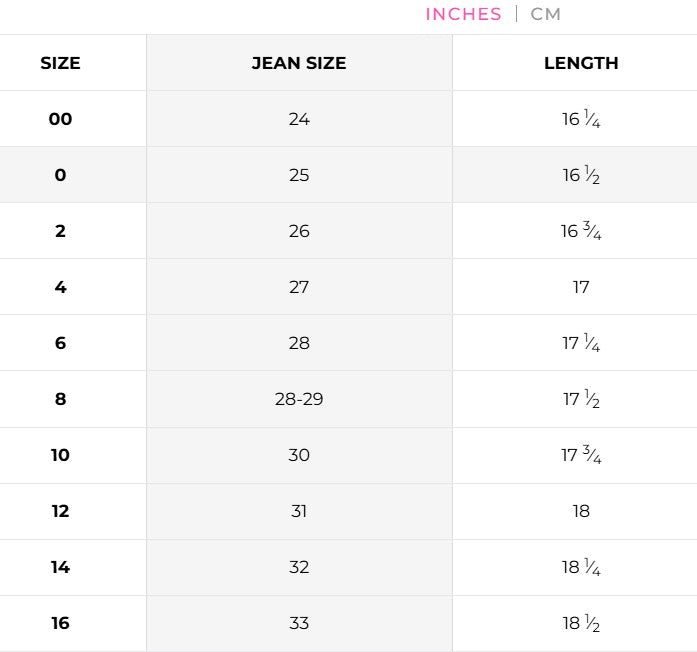Viewport: 697px width, 652px height.
Task: Select the size 10 row label
Action: pyautogui.click(x=60, y=455)
